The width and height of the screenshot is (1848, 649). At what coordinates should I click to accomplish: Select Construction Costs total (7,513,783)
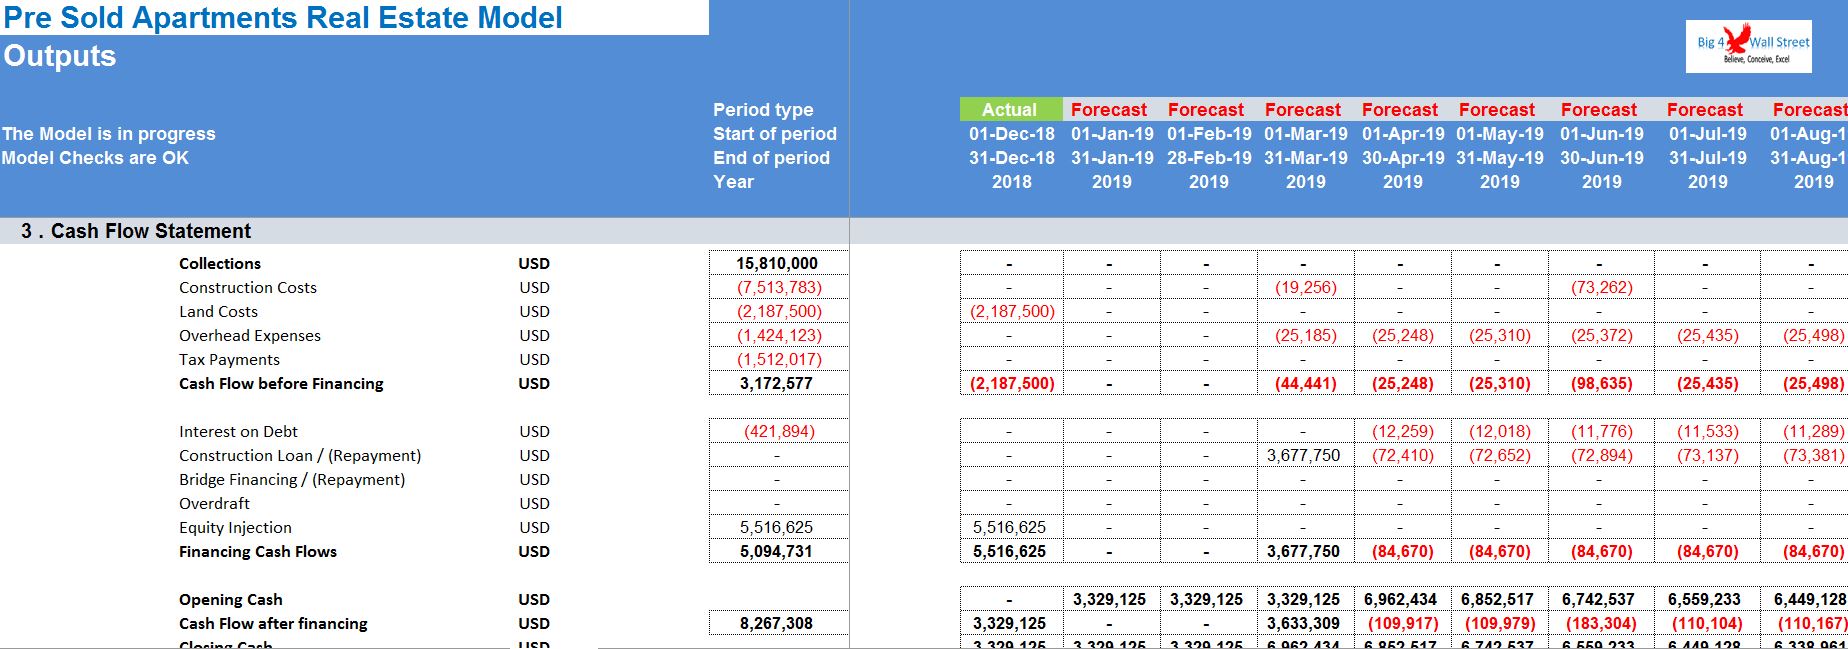tap(778, 287)
